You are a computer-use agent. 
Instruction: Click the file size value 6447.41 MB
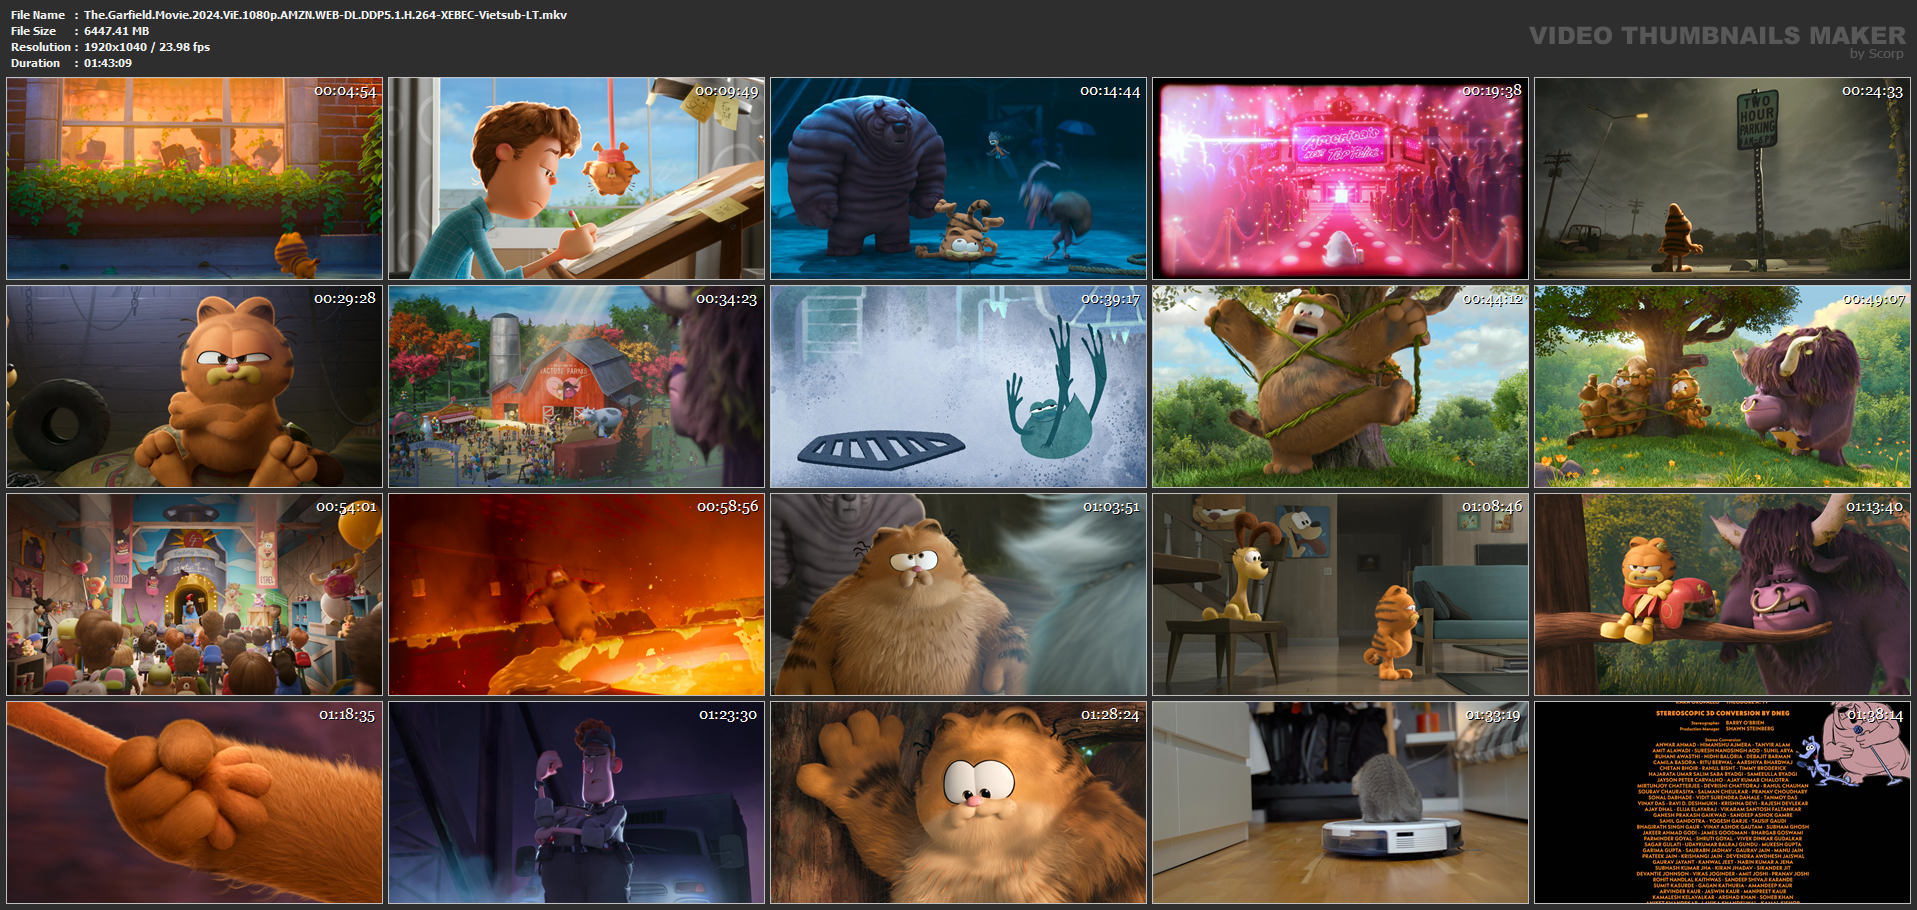pos(116,31)
